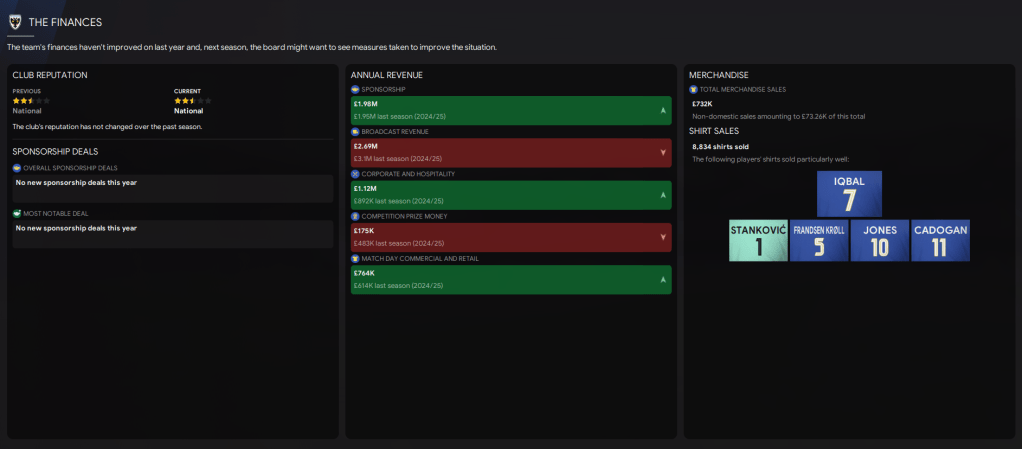Click the down arrow on the Competition Prize Money bar
The height and width of the screenshot is (449, 1022).
[x=663, y=237]
